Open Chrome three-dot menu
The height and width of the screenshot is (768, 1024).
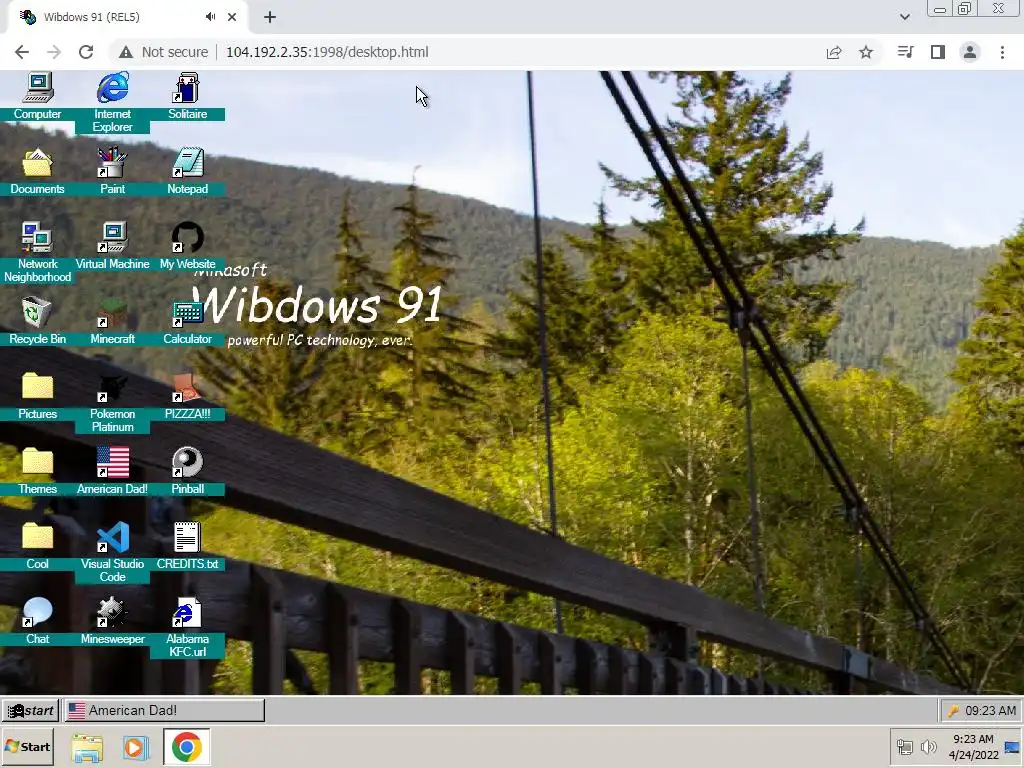1002,52
